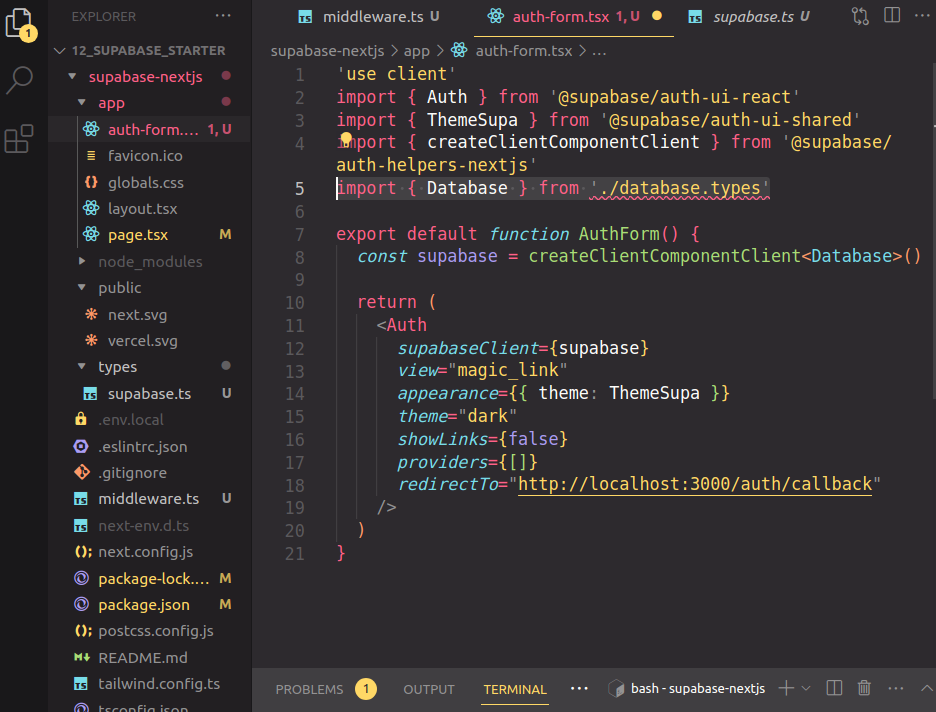
Task: Click line number 5 in the gutter
Action: coord(300,189)
